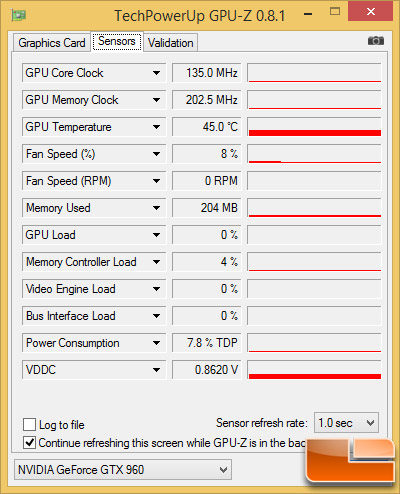
Task: Open the Power Consumption dropdown arrow
Action: pos(156,343)
